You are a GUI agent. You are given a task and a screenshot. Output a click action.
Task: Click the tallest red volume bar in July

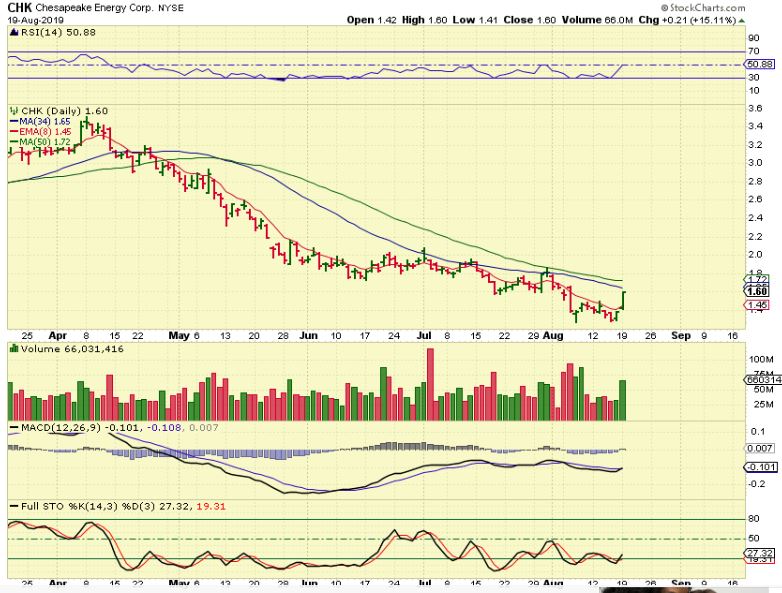tap(430, 385)
